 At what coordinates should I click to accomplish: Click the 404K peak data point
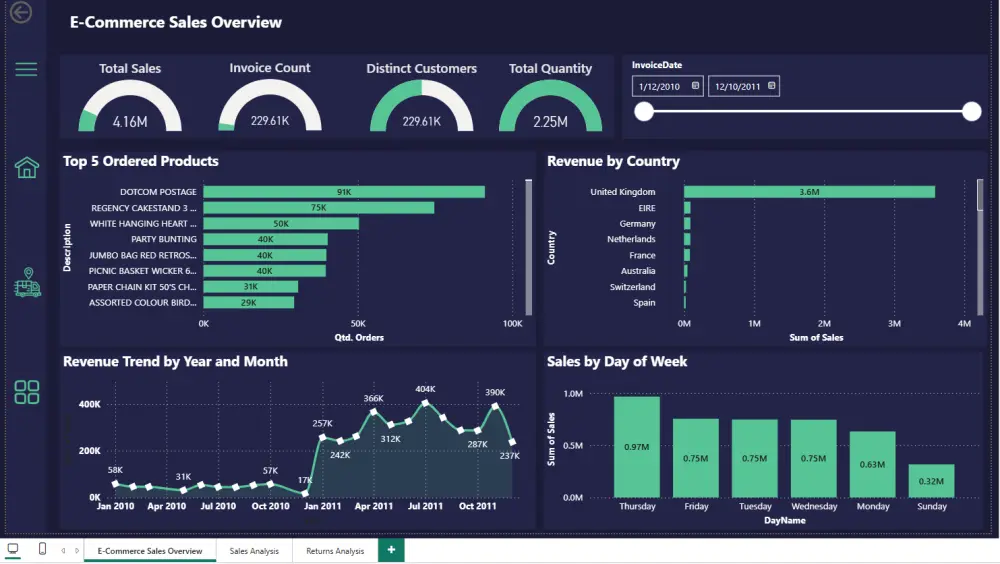click(x=425, y=403)
